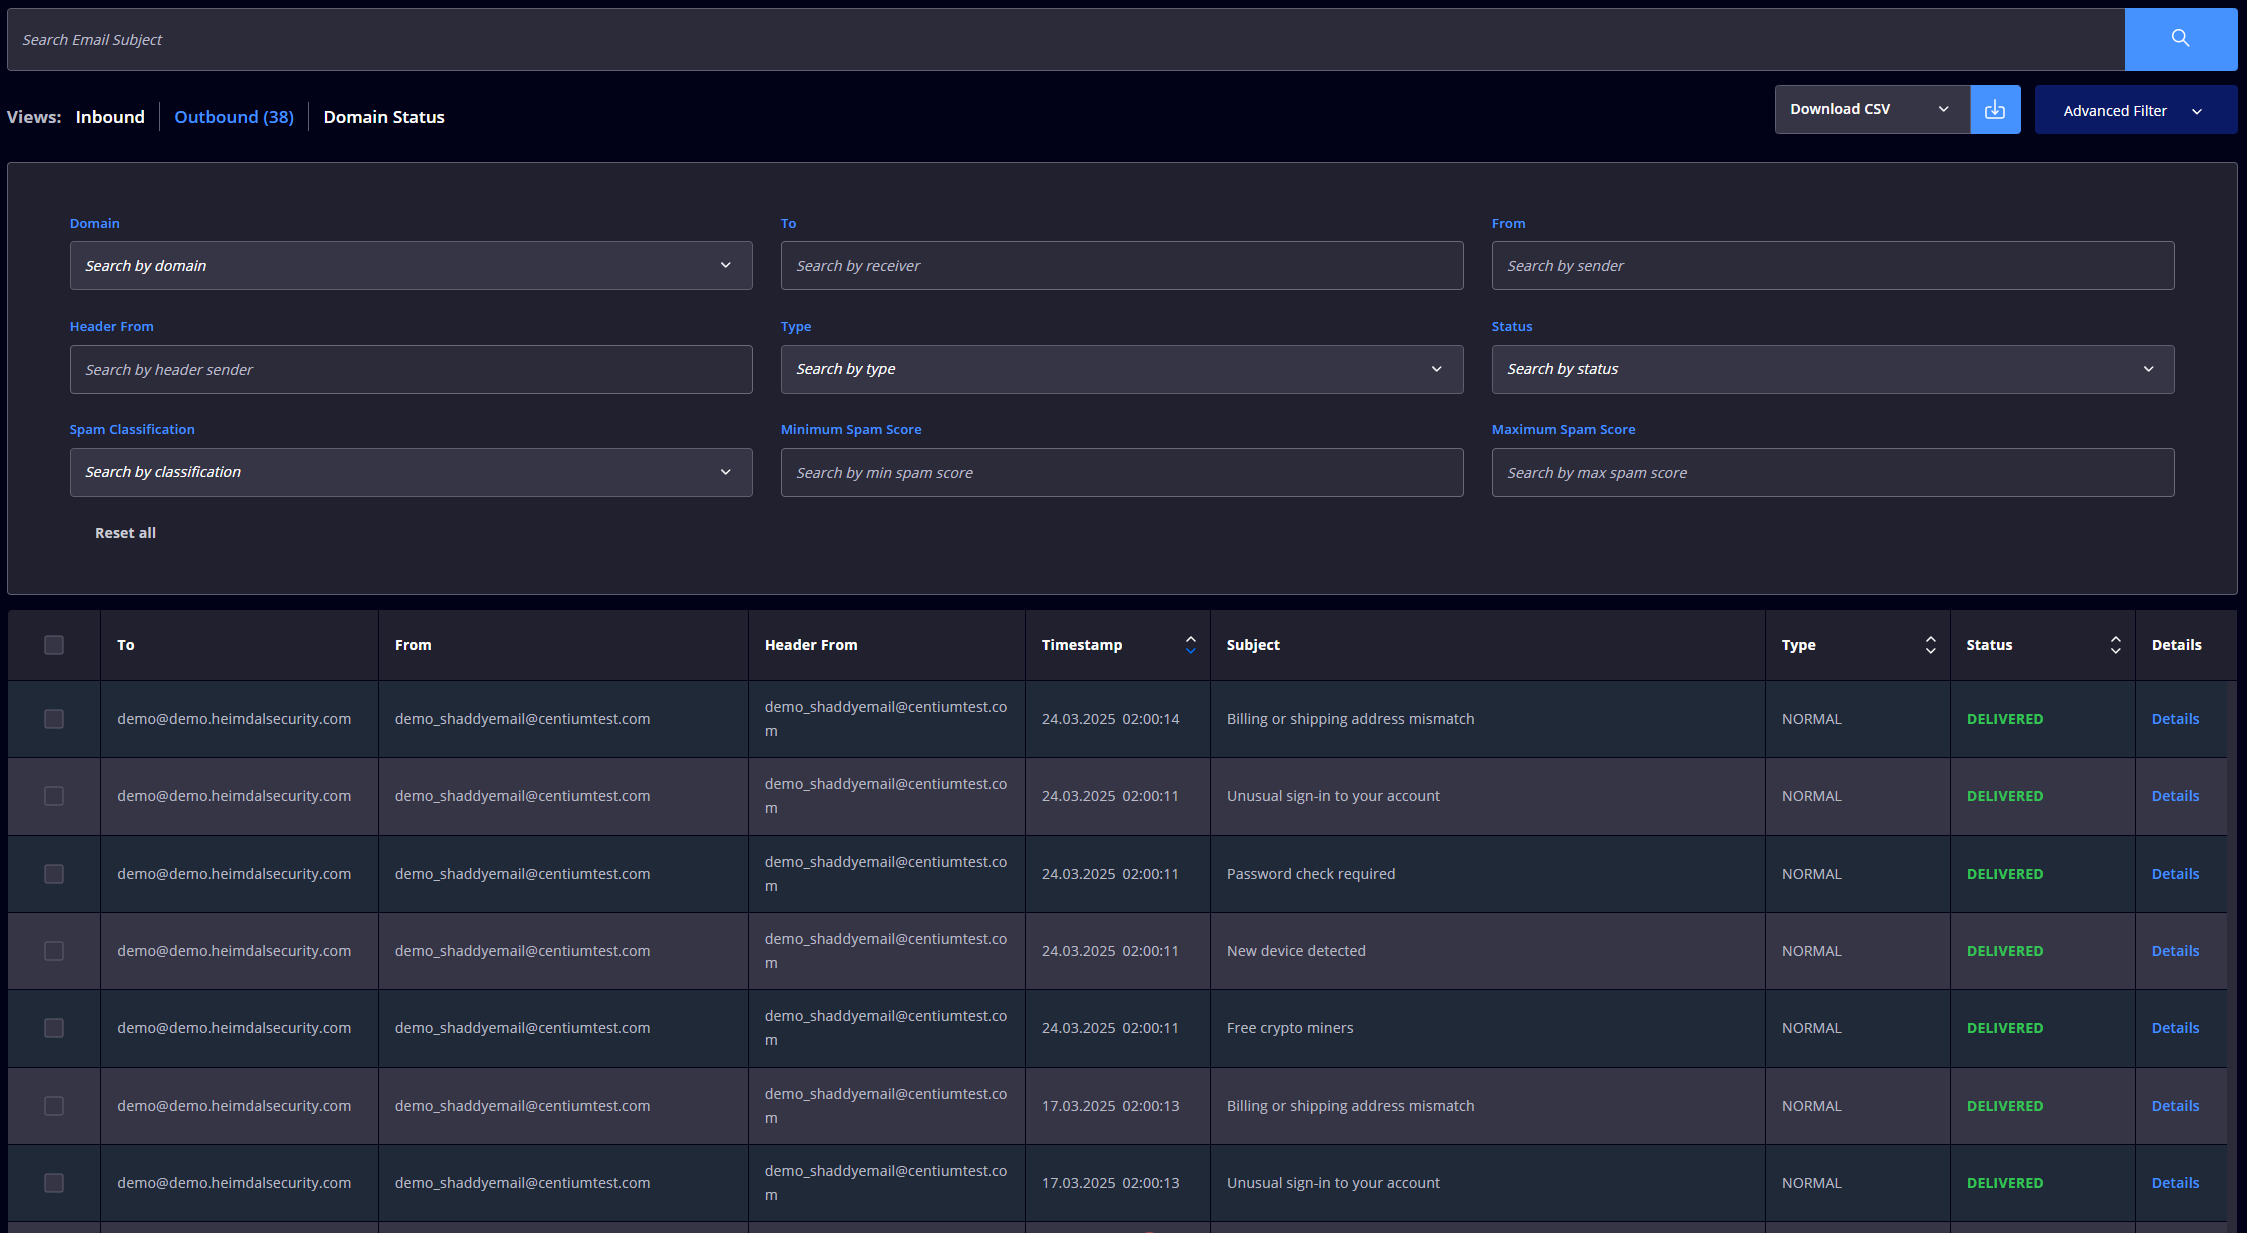Sort by Timestamp column arrows
2247x1233 pixels.
click(1190, 645)
